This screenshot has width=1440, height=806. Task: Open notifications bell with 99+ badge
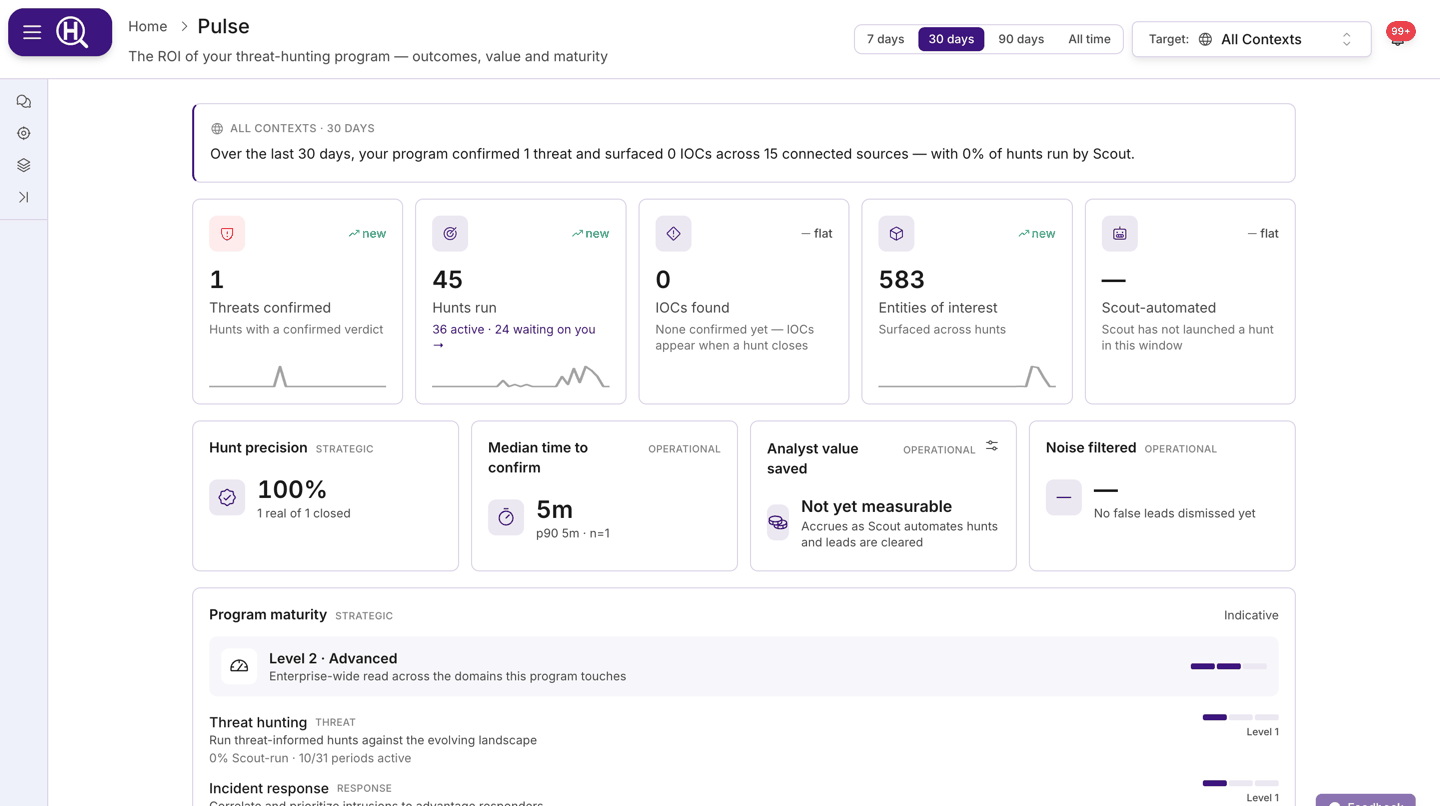pyautogui.click(x=1398, y=37)
